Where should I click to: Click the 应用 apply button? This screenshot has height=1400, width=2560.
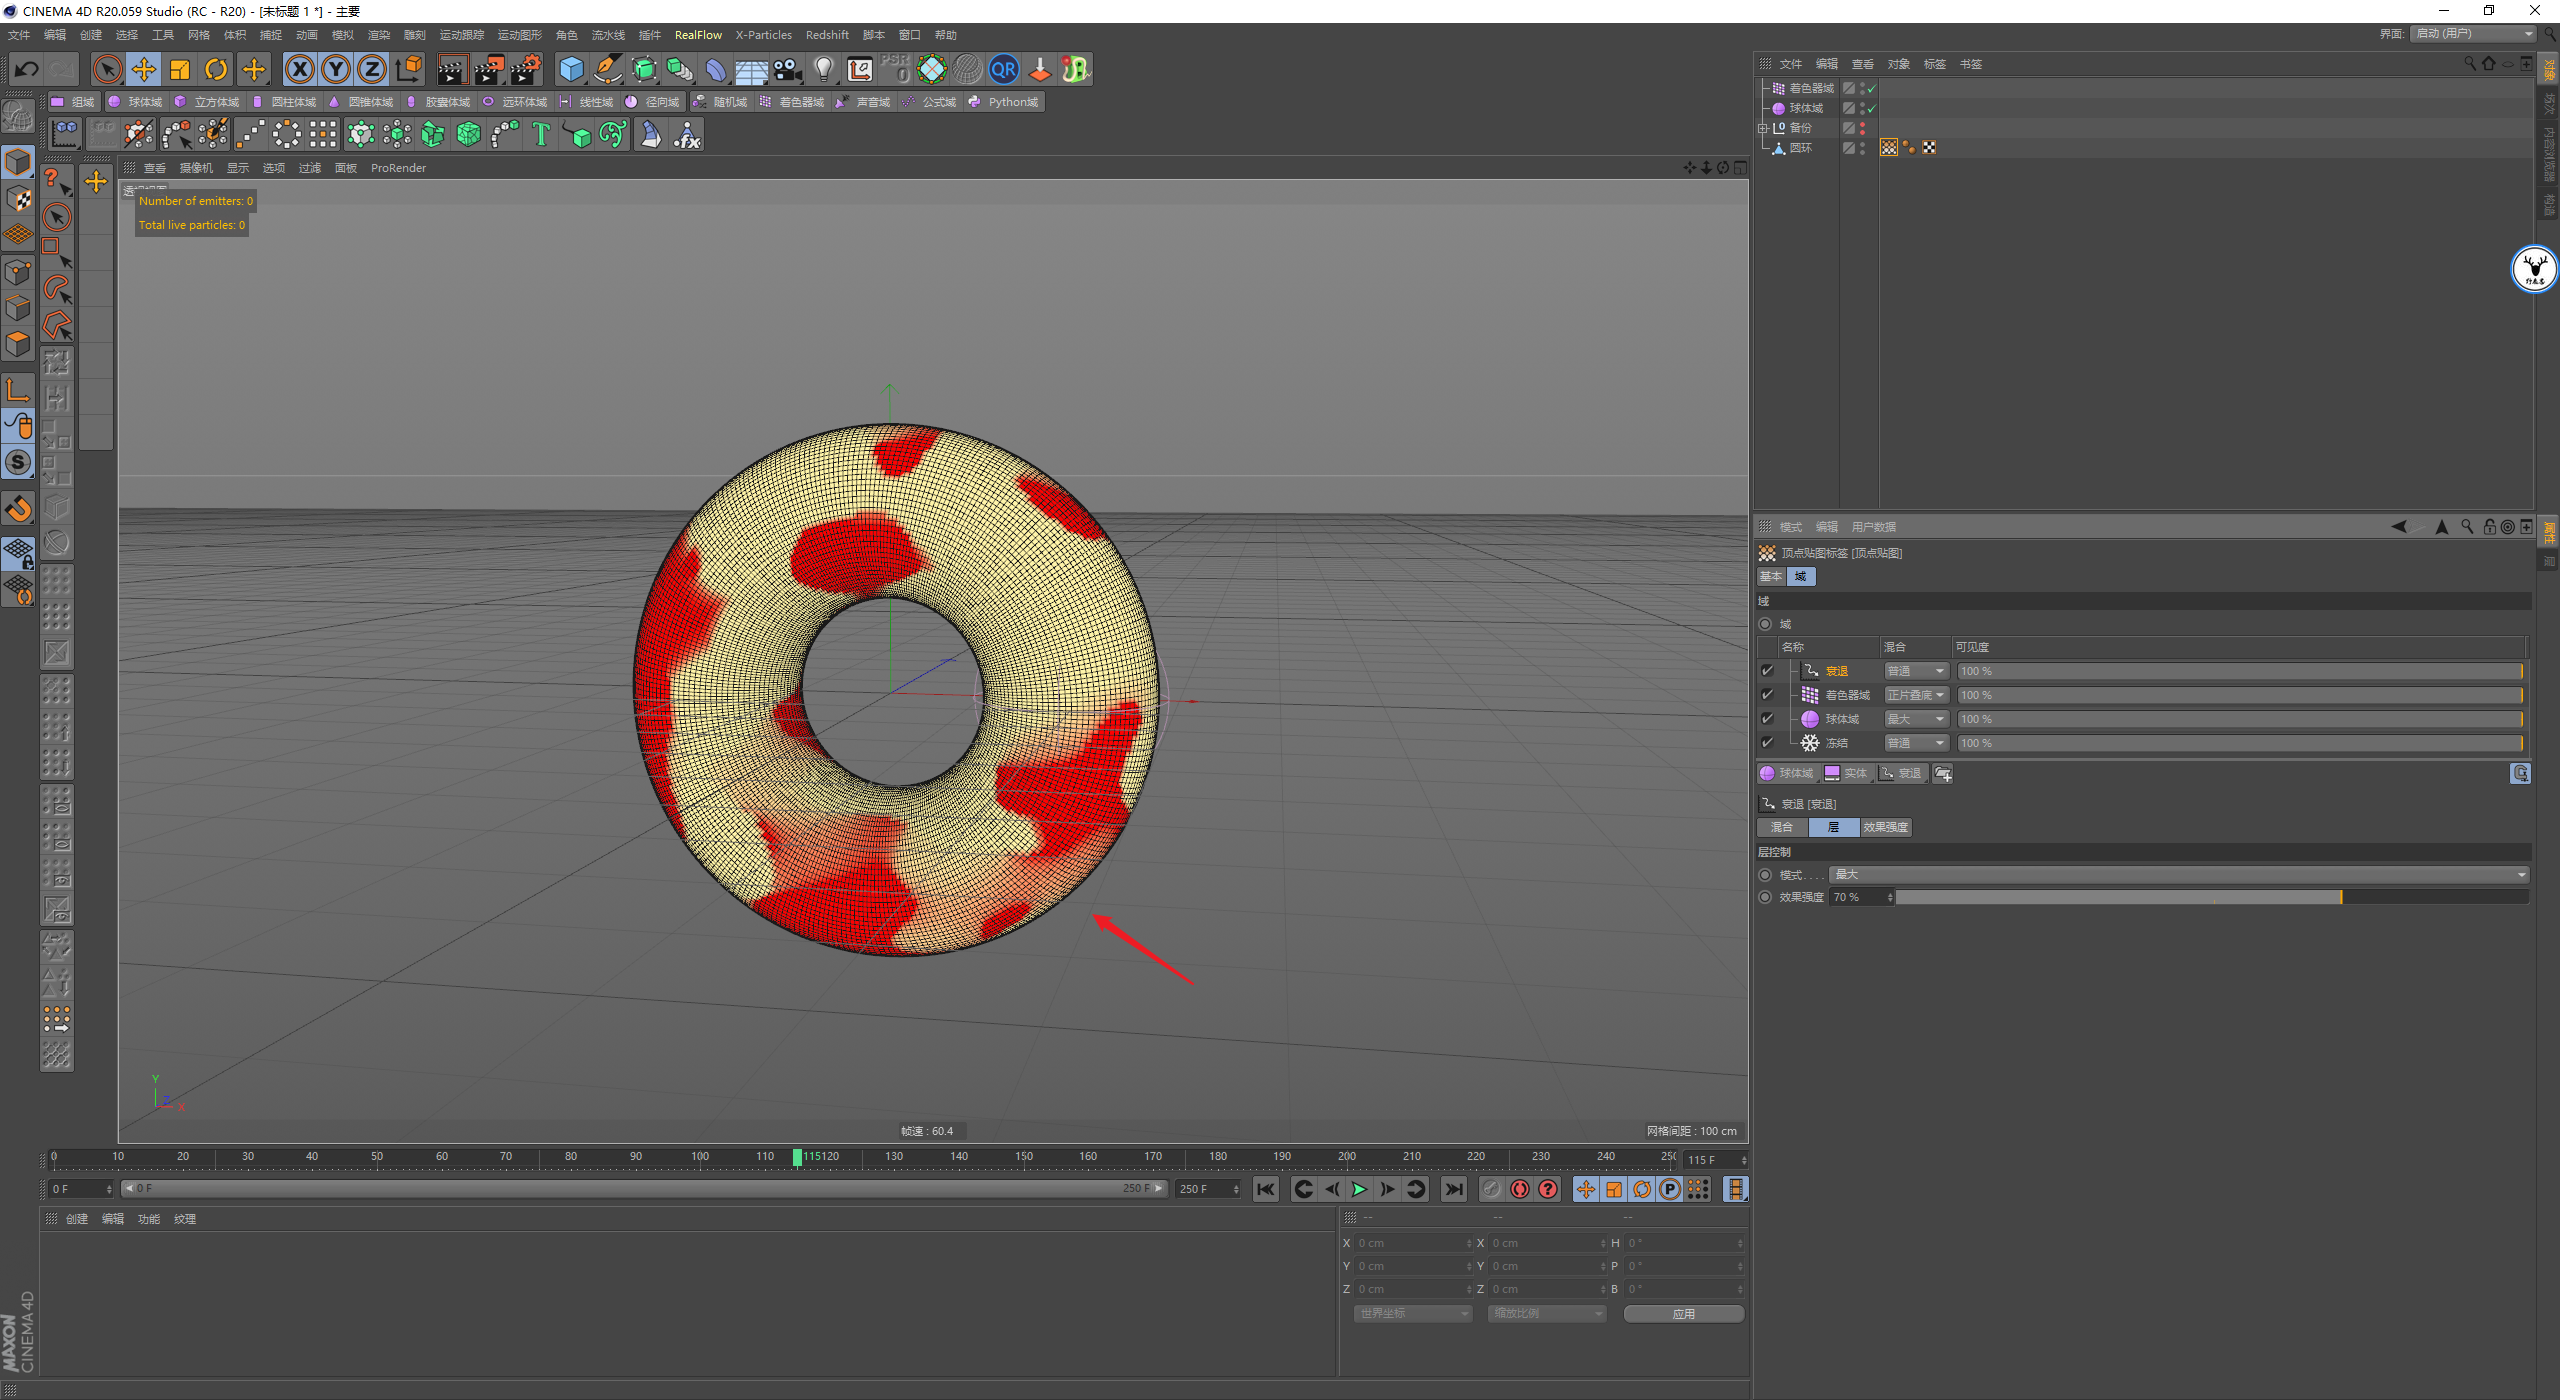click(x=1683, y=1314)
